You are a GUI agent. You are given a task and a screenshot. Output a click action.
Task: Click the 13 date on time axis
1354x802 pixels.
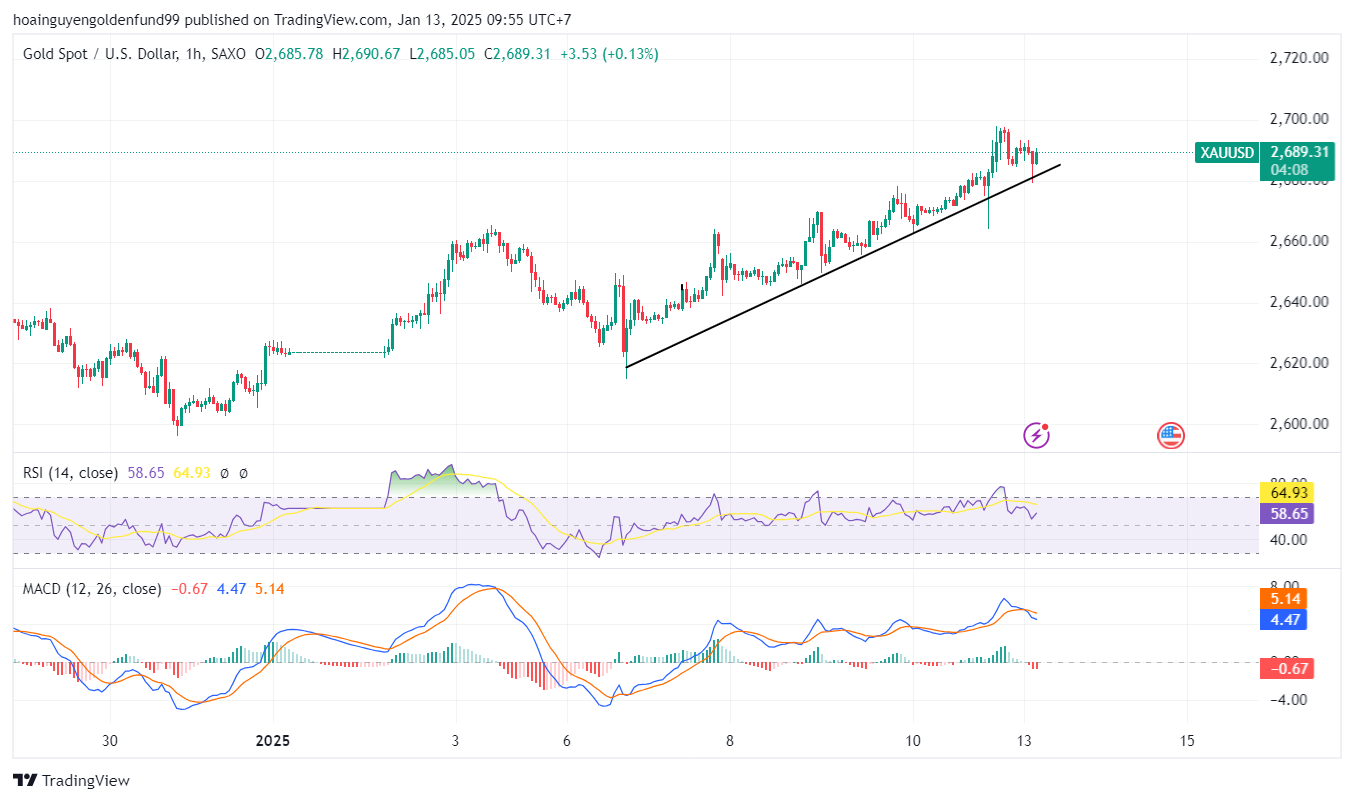click(1024, 741)
